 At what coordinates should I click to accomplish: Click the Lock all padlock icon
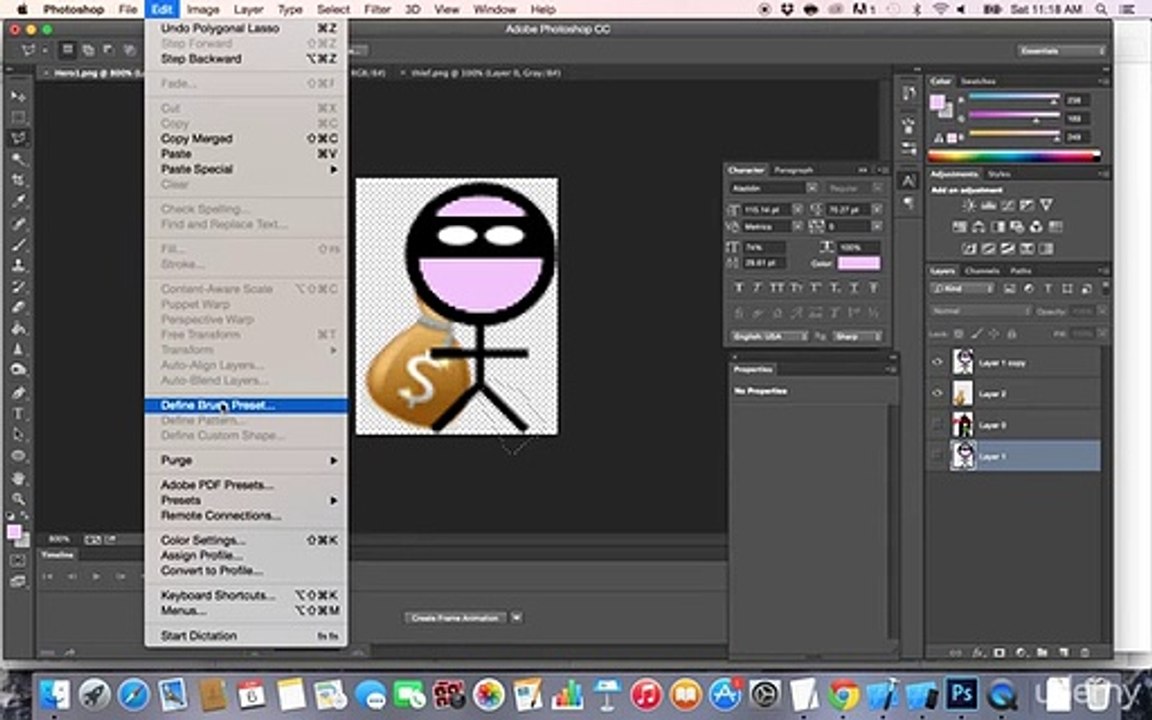[1012, 334]
